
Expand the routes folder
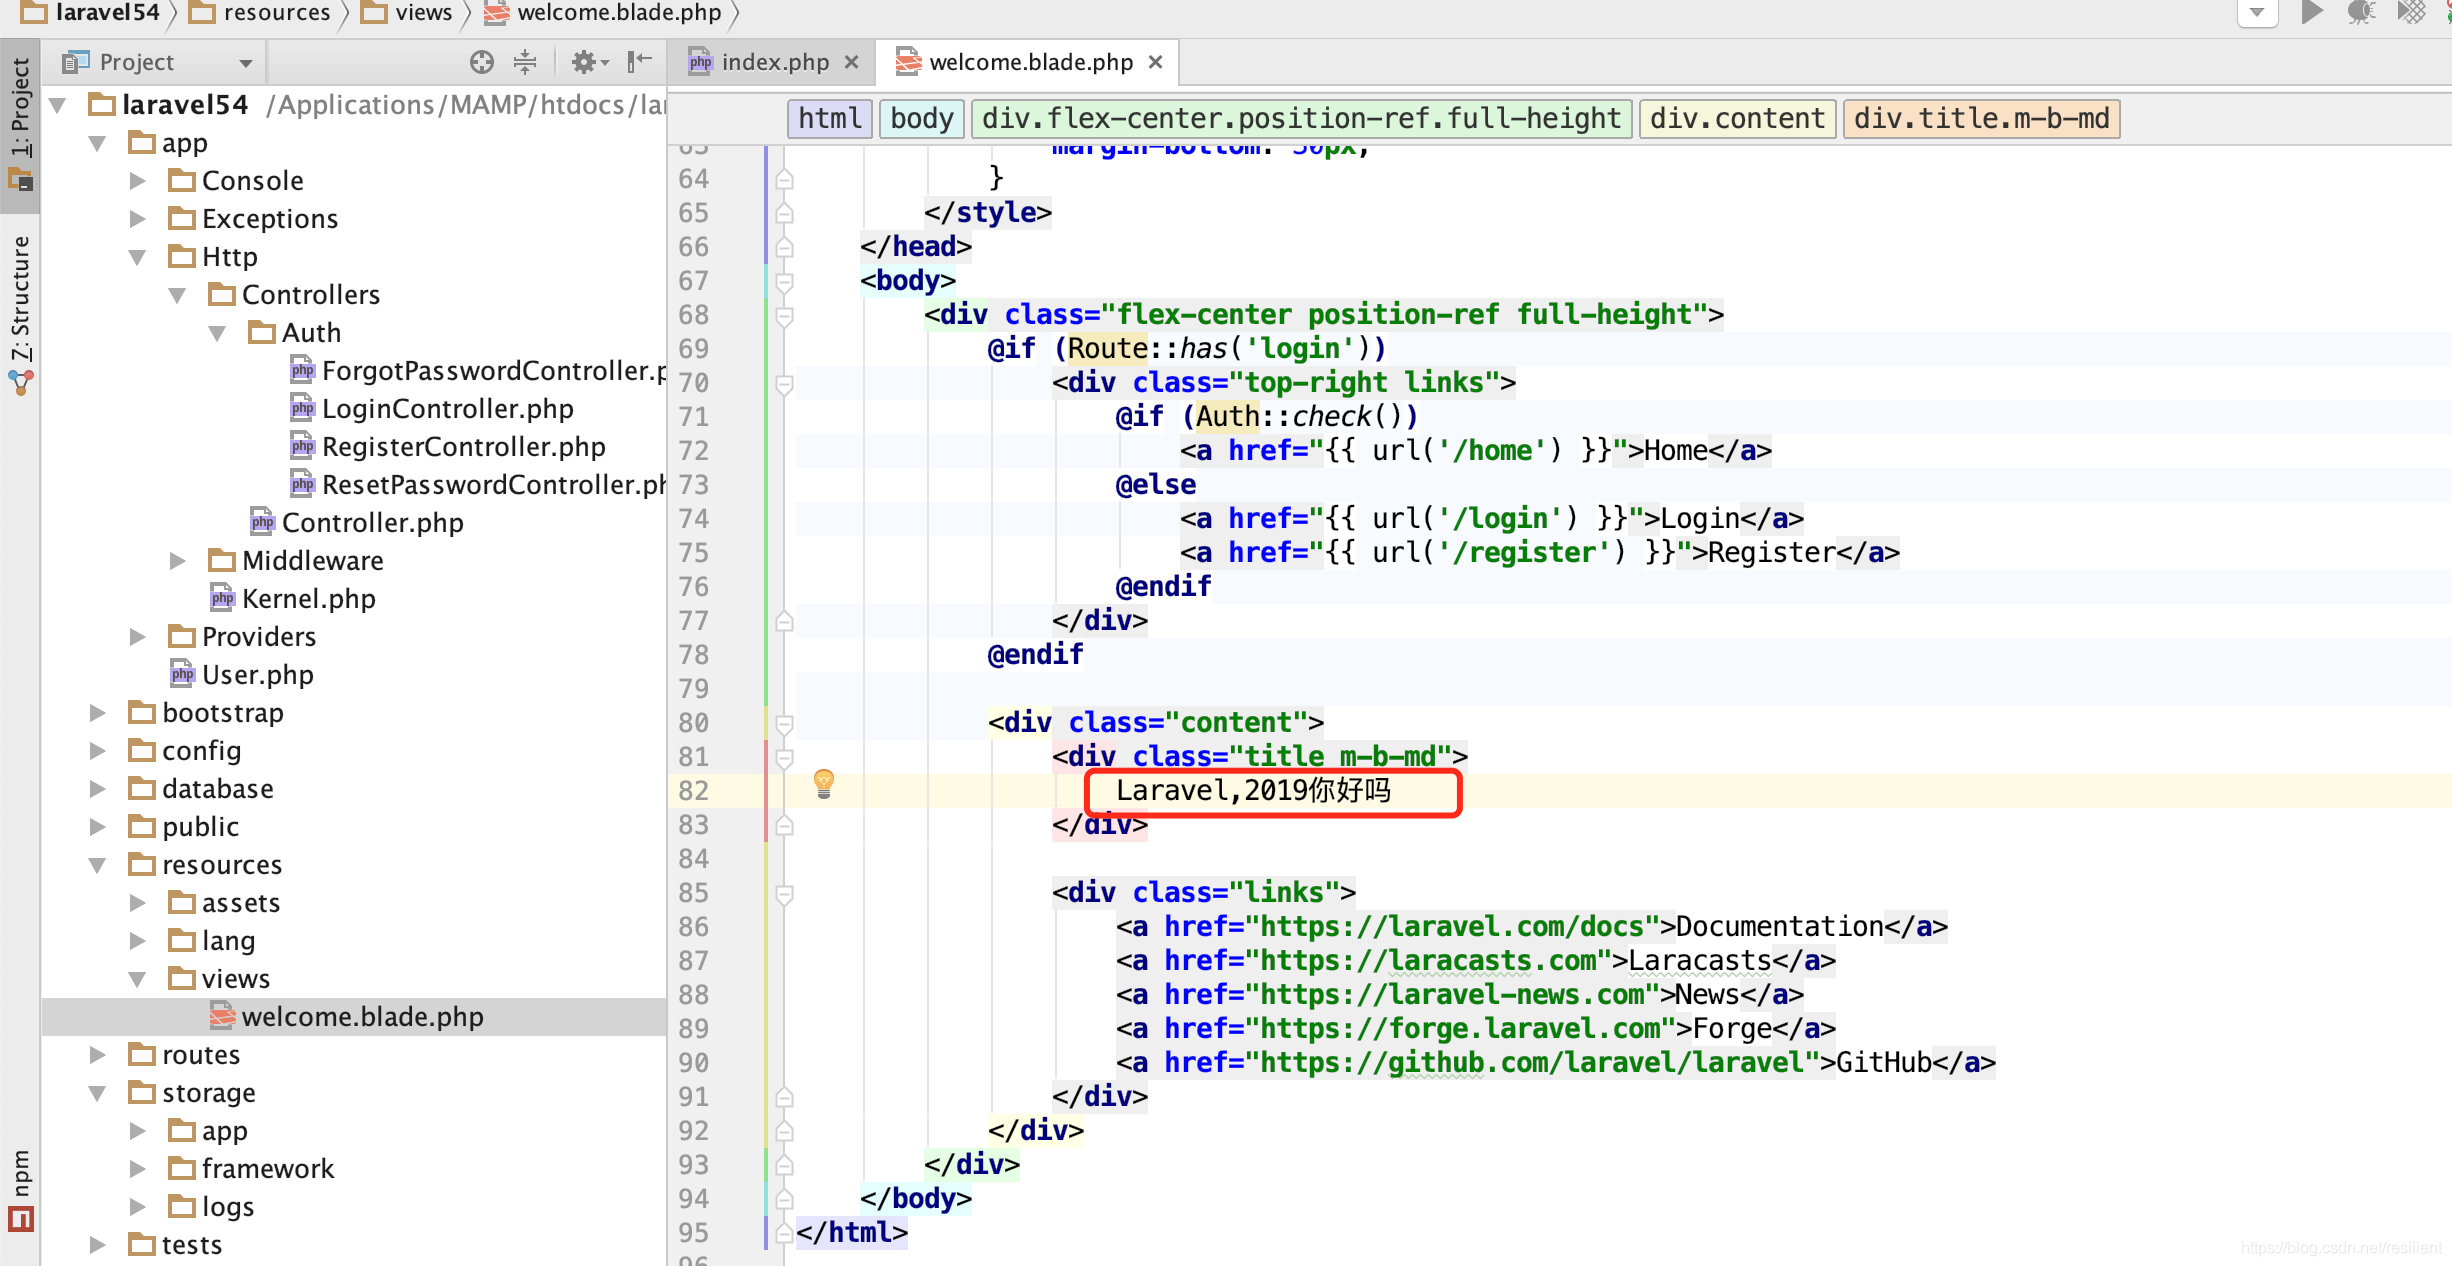98,1055
